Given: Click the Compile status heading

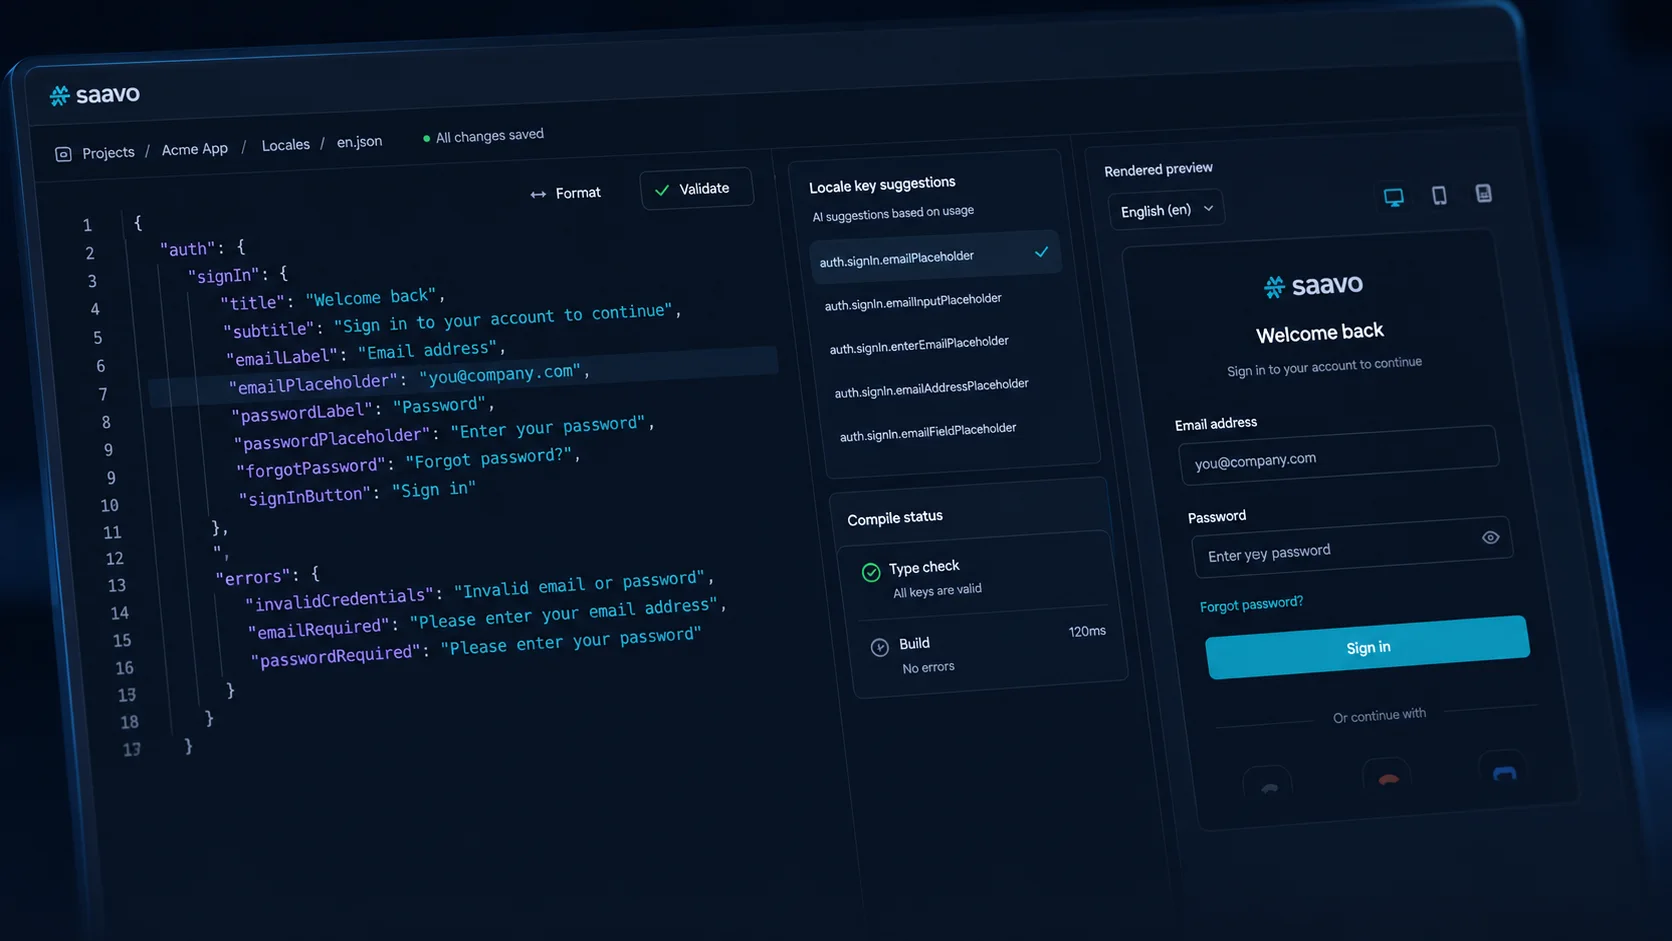Looking at the screenshot, I should coord(895,518).
